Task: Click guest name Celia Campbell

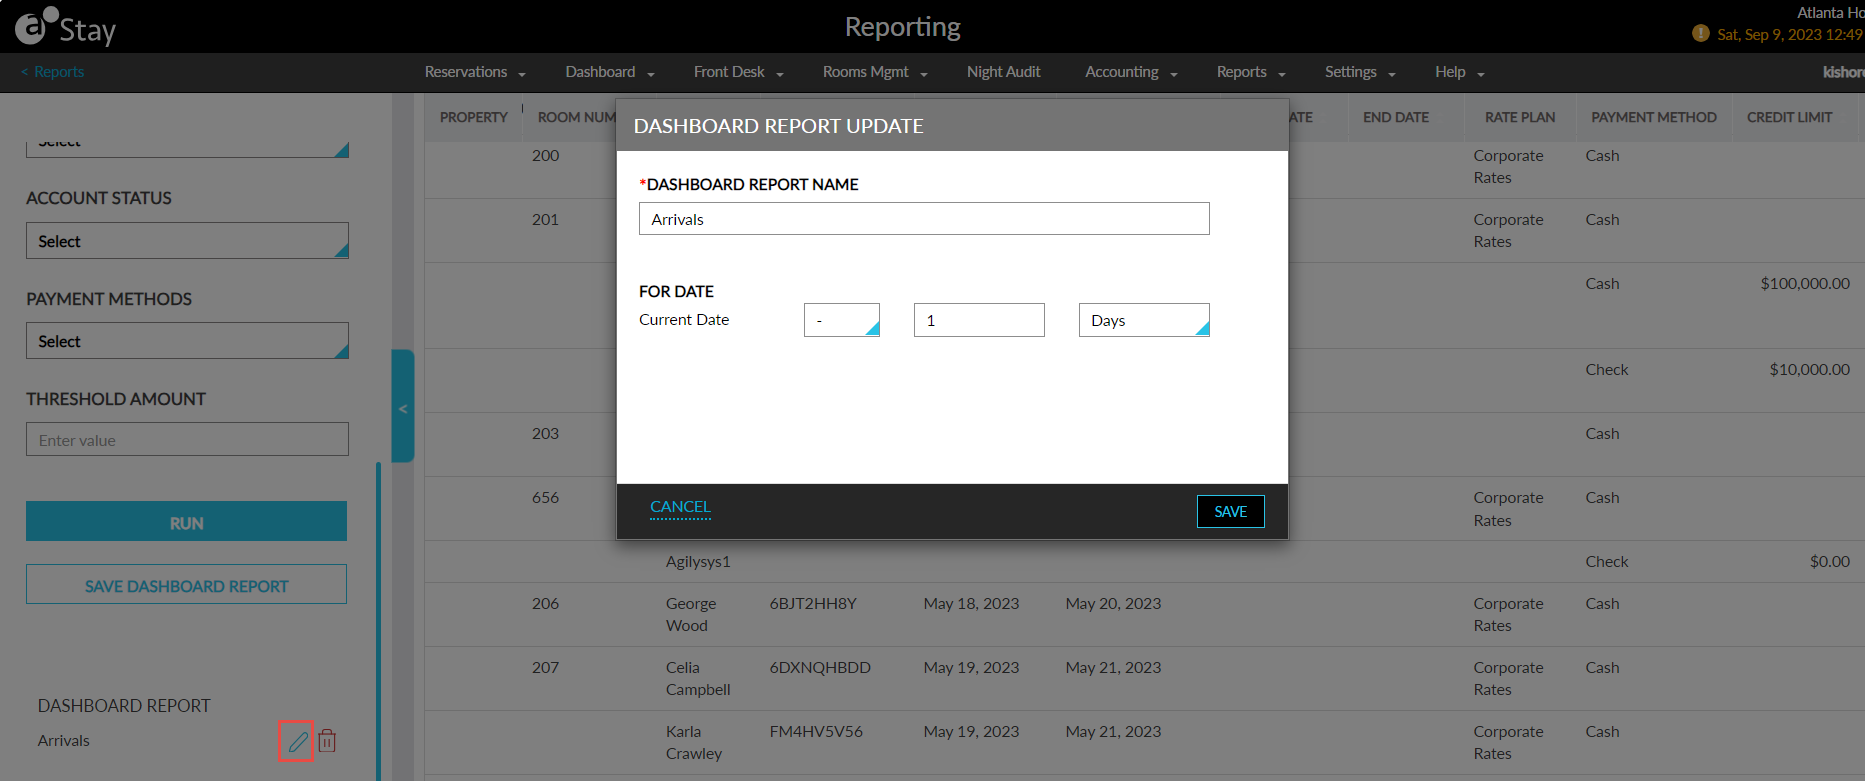Action: [x=698, y=678]
